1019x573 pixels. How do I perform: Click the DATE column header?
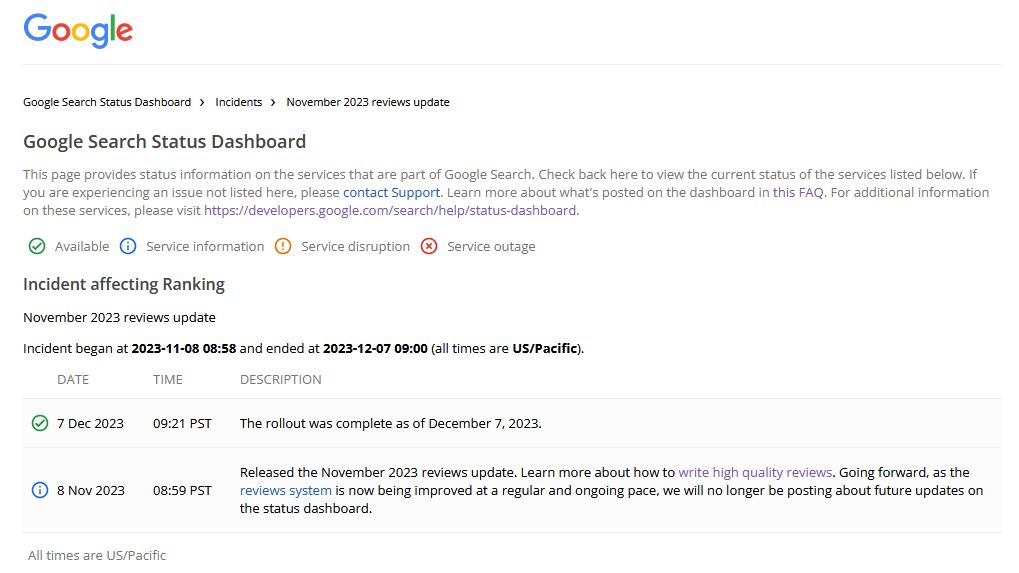(x=73, y=379)
